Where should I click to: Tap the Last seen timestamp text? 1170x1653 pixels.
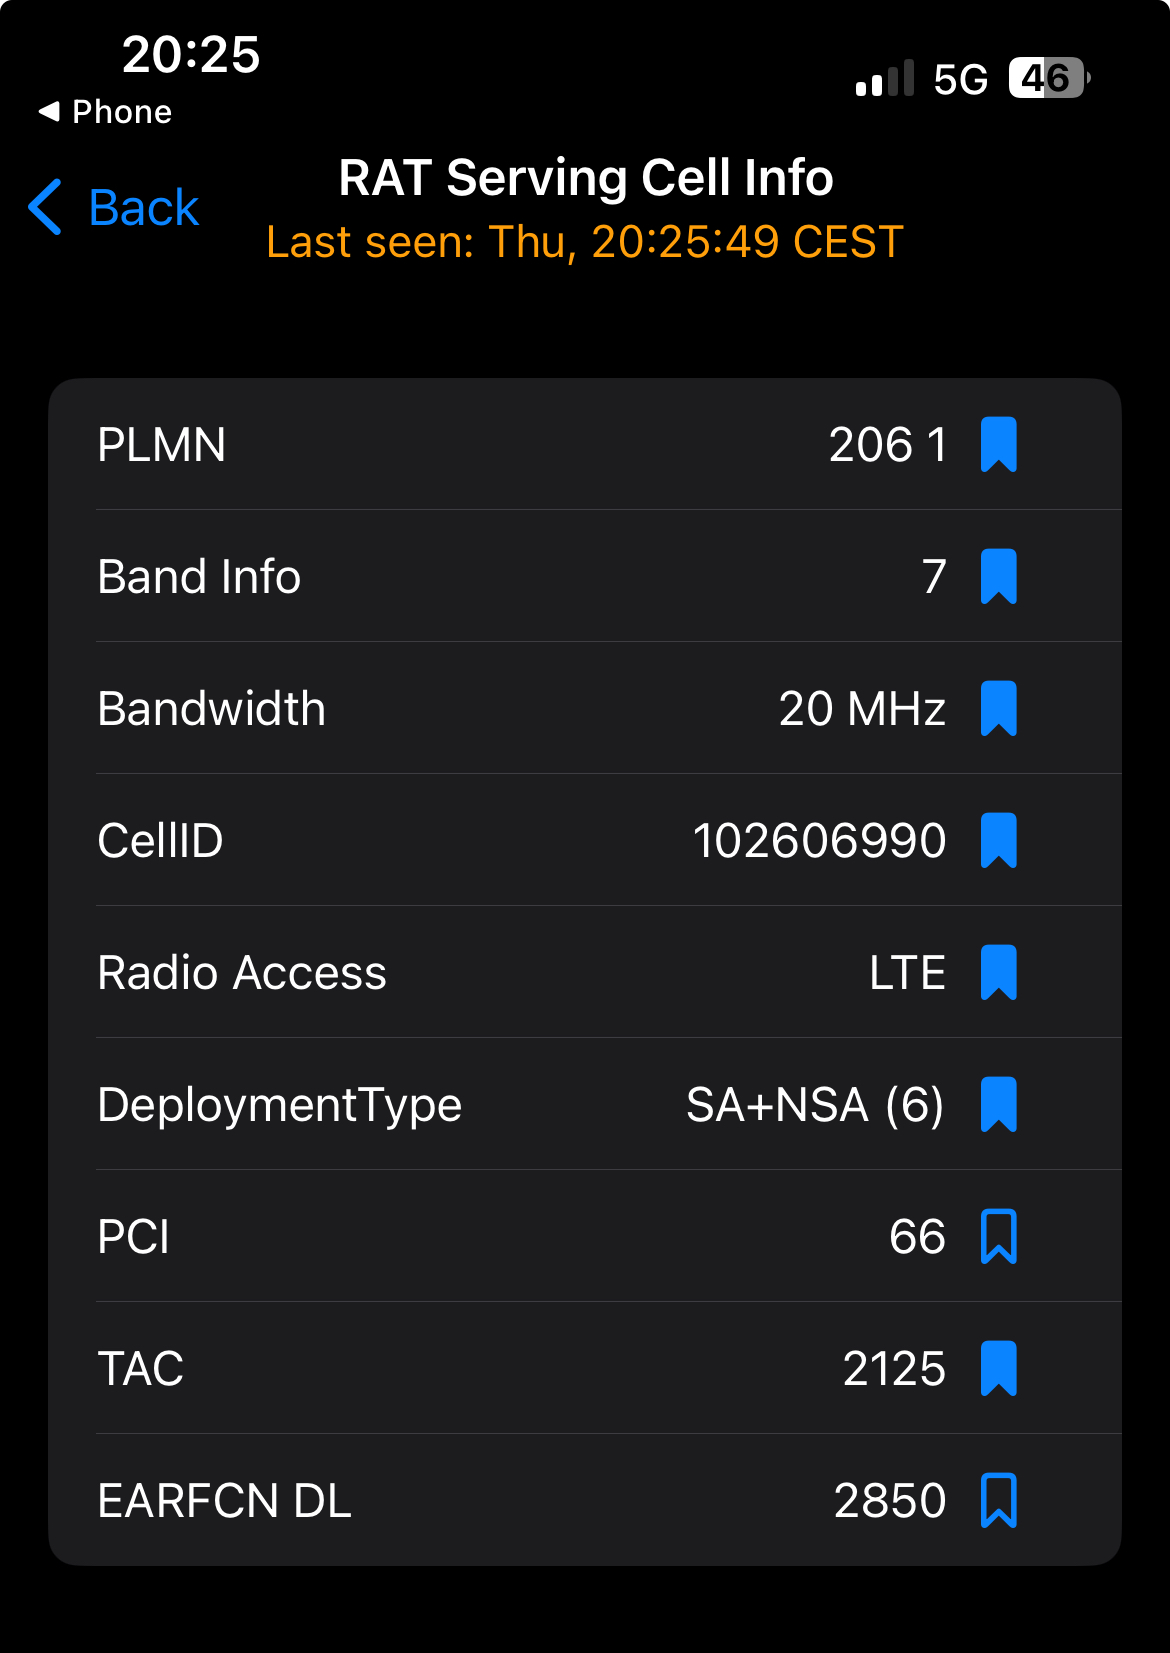point(585,242)
